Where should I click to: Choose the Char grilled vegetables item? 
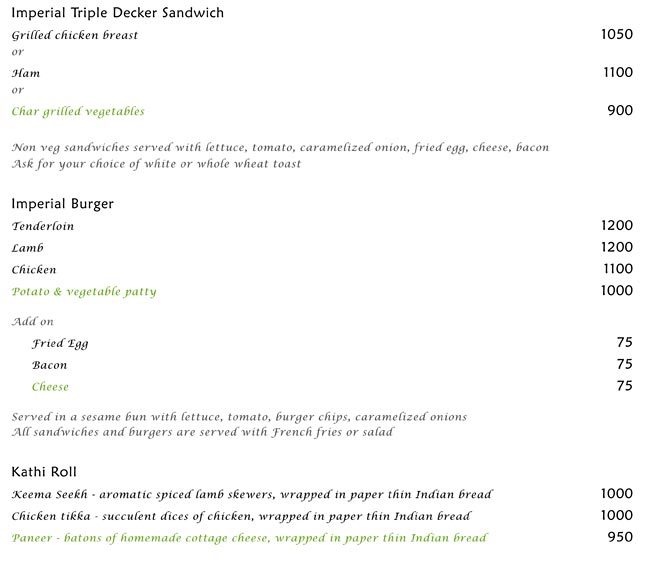[x=78, y=112]
